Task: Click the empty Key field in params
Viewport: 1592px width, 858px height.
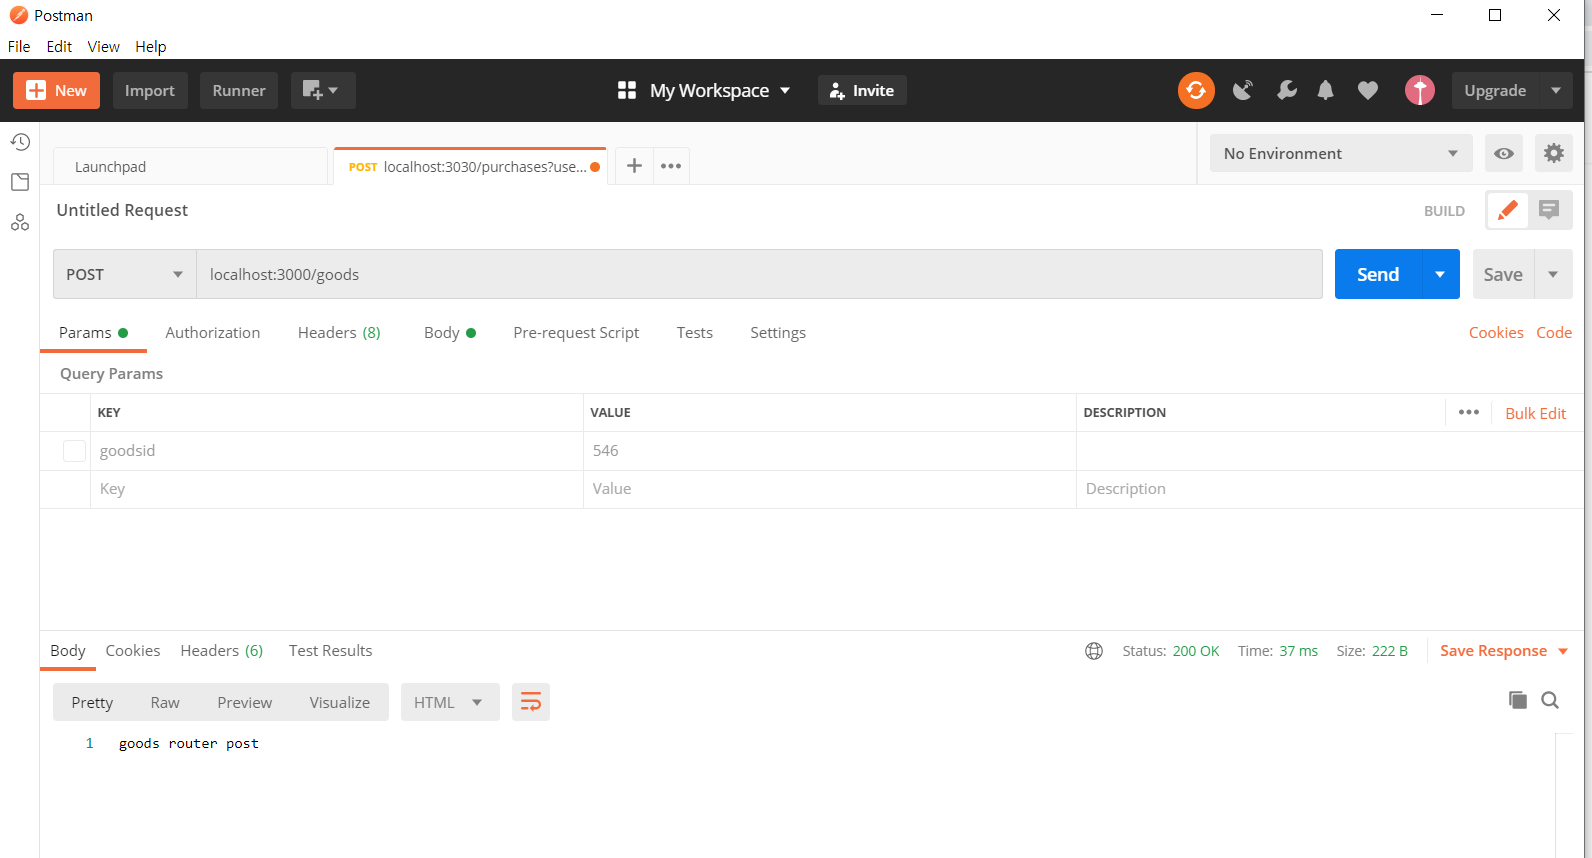Action: (337, 489)
